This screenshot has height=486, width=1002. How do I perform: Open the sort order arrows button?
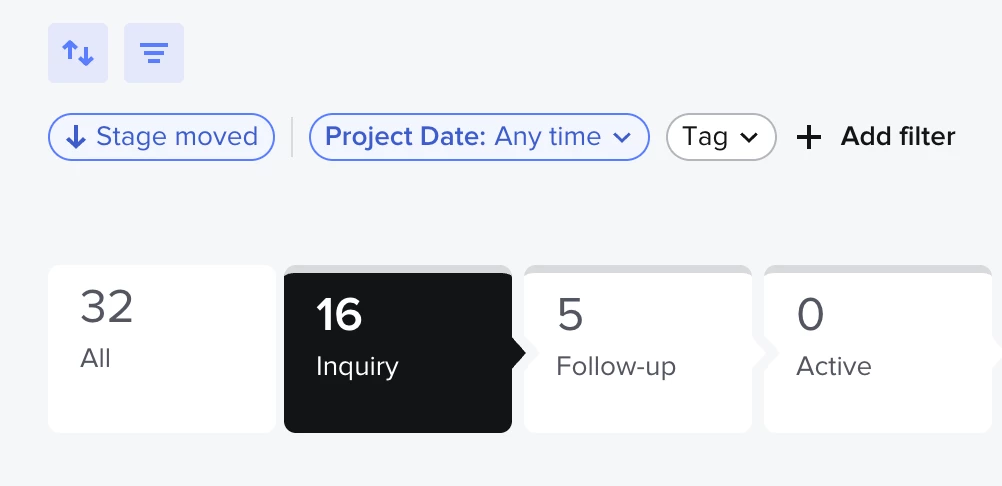pyautogui.click(x=78, y=53)
